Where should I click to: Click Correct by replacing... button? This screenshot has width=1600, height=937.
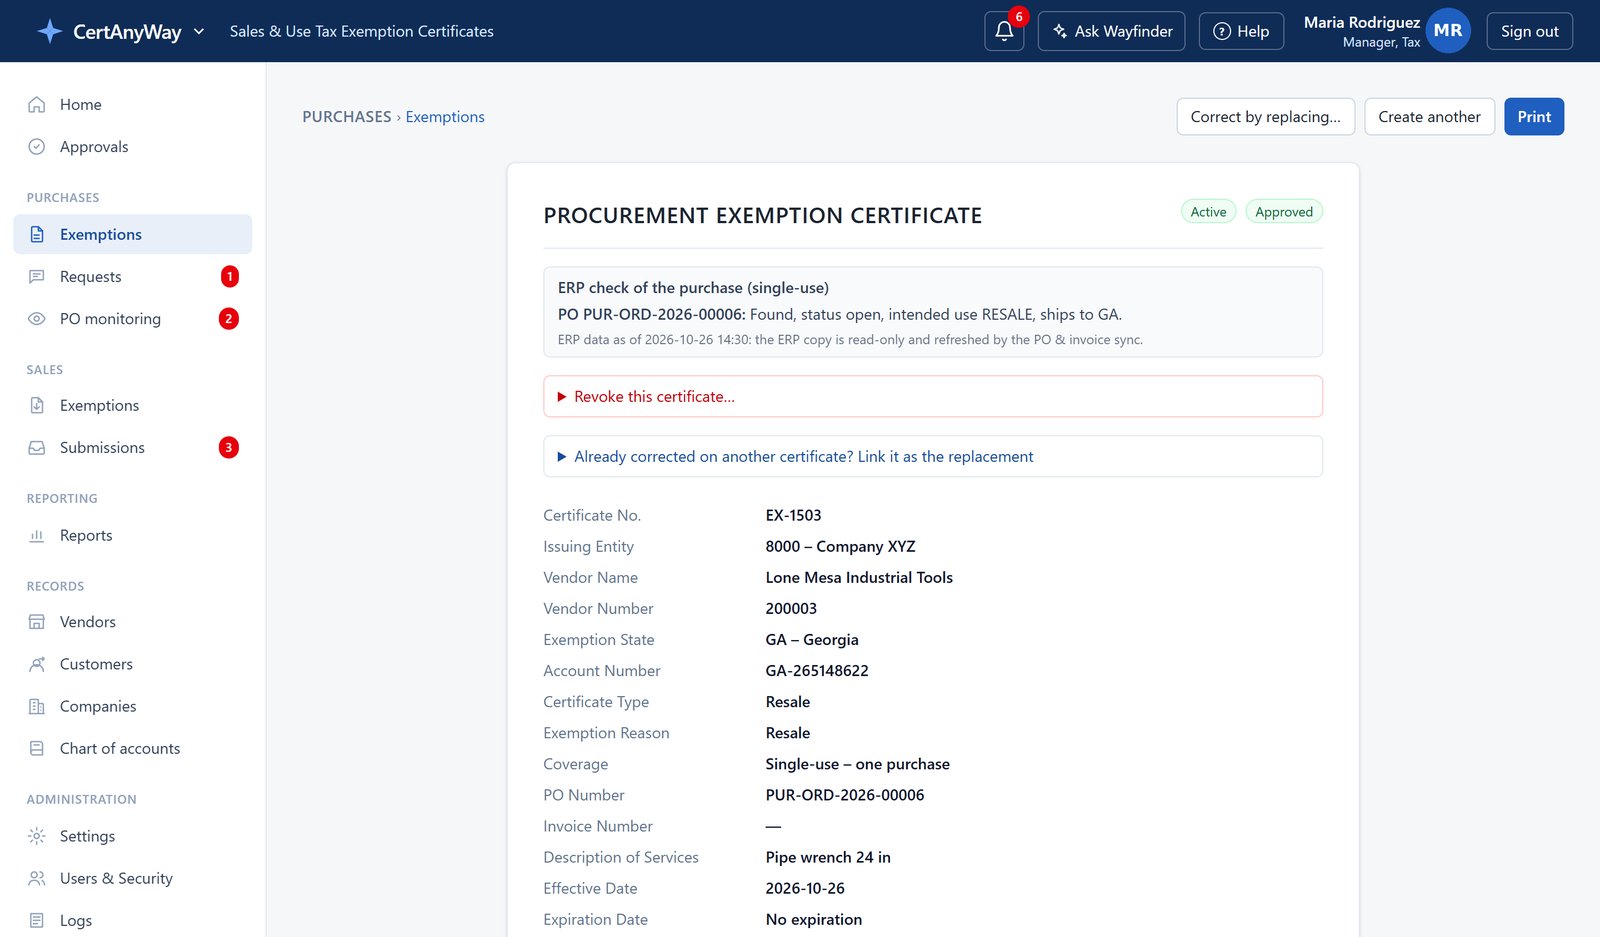pyautogui.click(x=1265, y=117)
